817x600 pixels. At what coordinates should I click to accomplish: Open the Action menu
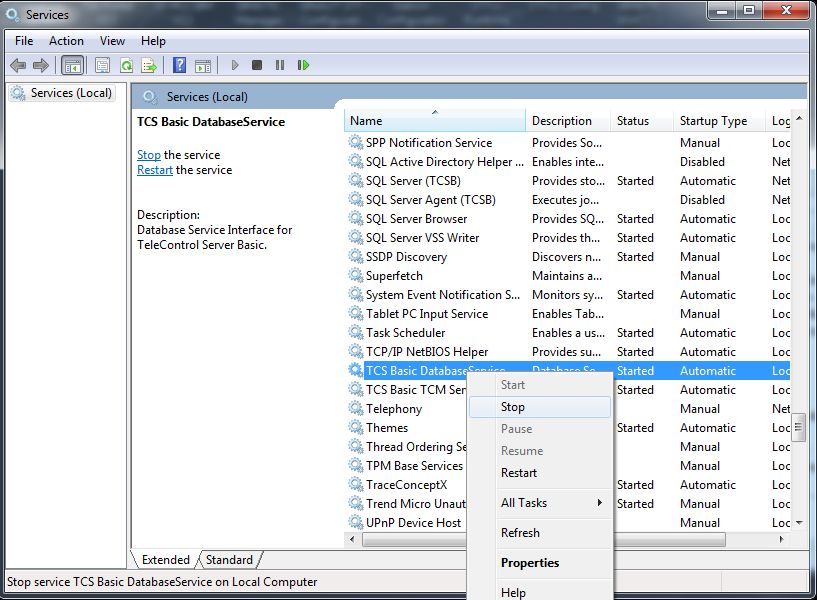(66, 41)
